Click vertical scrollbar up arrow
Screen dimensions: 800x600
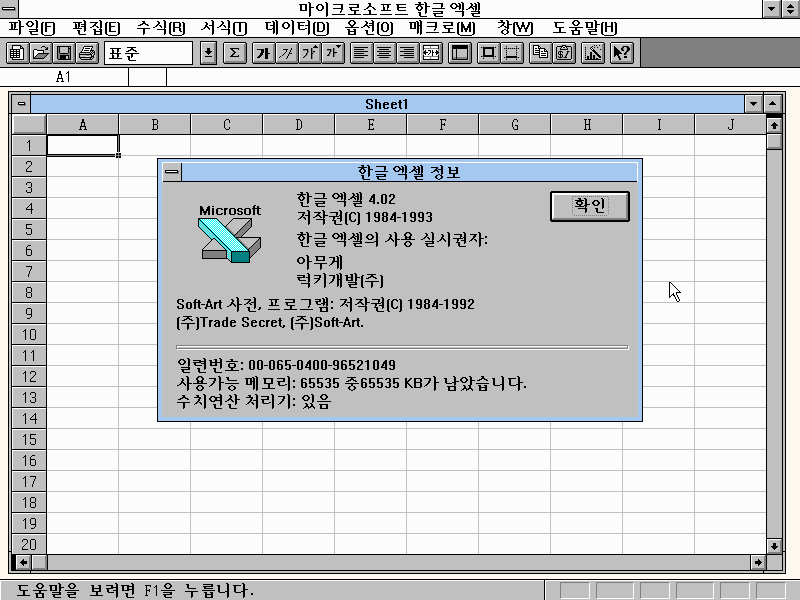click(774, 124)
